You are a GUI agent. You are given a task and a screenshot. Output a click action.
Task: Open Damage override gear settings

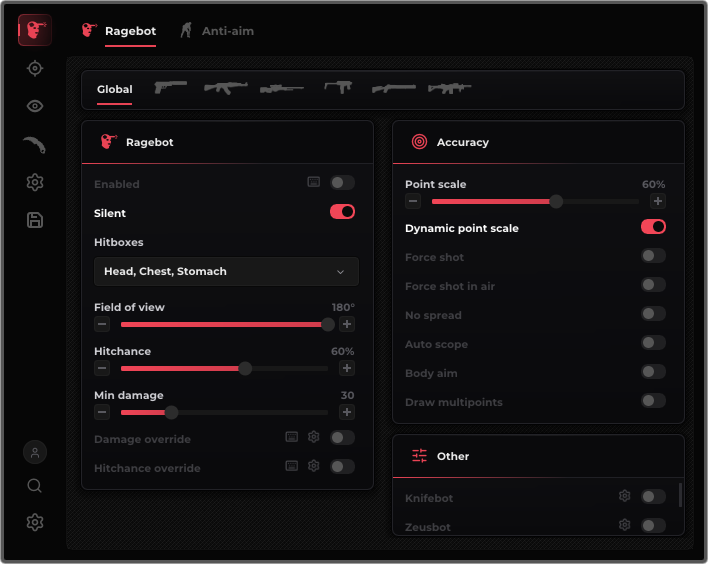point(314,437)
